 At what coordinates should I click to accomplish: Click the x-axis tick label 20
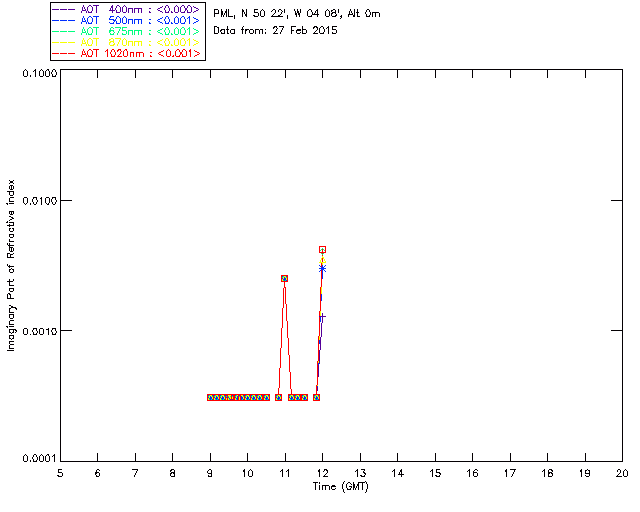[x=622, y=474]
